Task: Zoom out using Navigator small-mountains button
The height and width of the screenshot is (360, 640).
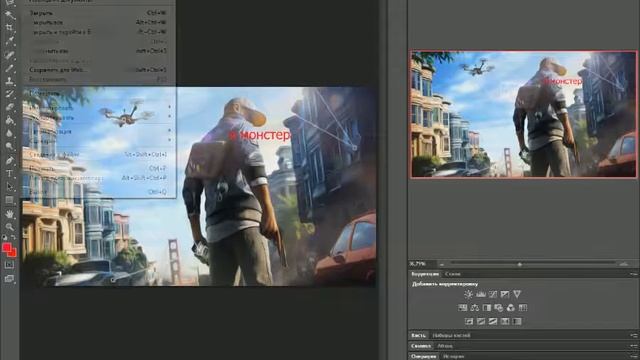Action: tap(442, 264)
